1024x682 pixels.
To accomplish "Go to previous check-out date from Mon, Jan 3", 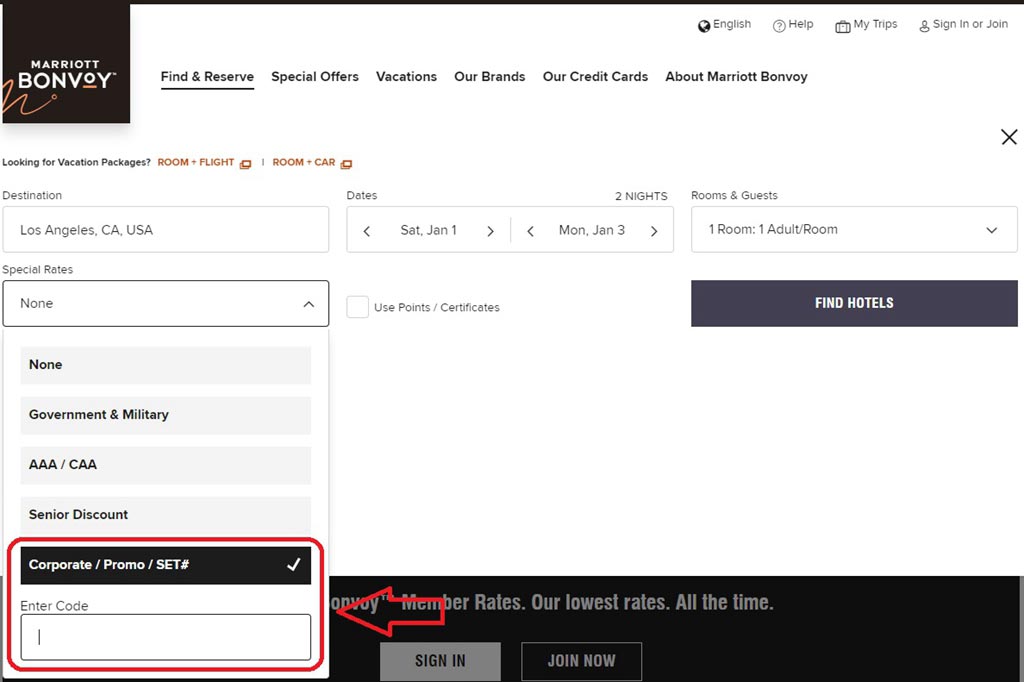I will 530,231.
